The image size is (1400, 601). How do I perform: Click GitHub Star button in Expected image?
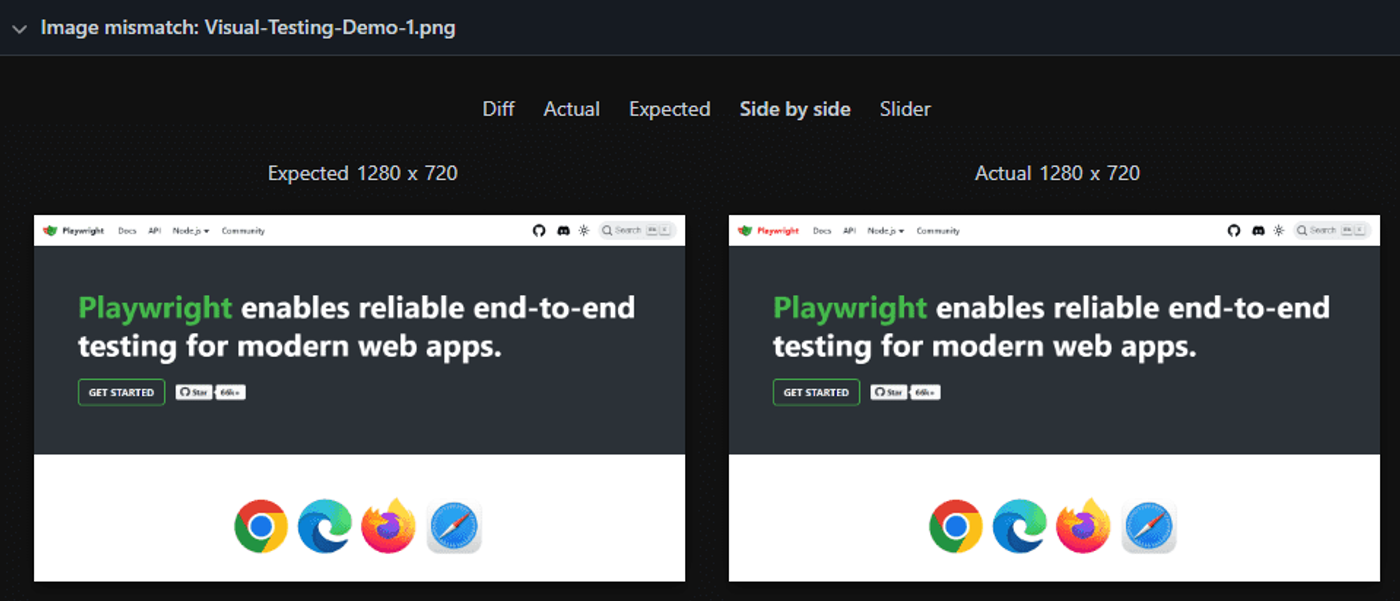click(193, 392)
